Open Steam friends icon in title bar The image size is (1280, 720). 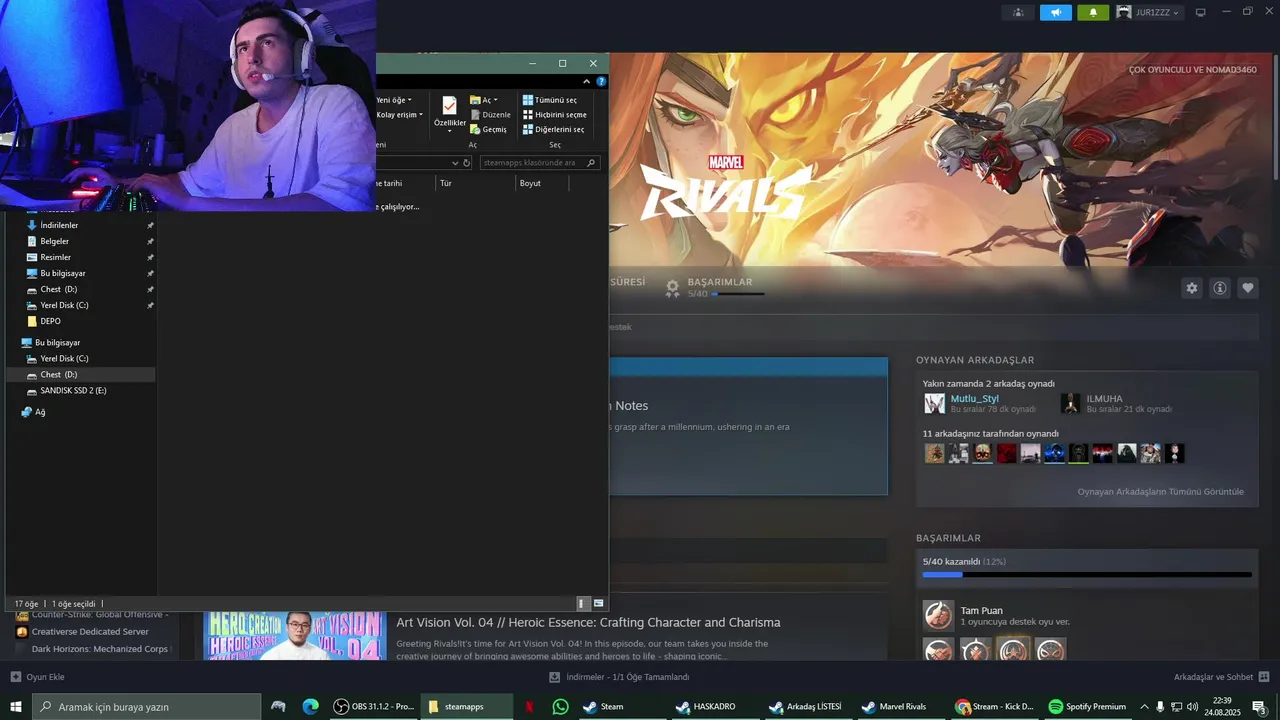pos(1018,12)
